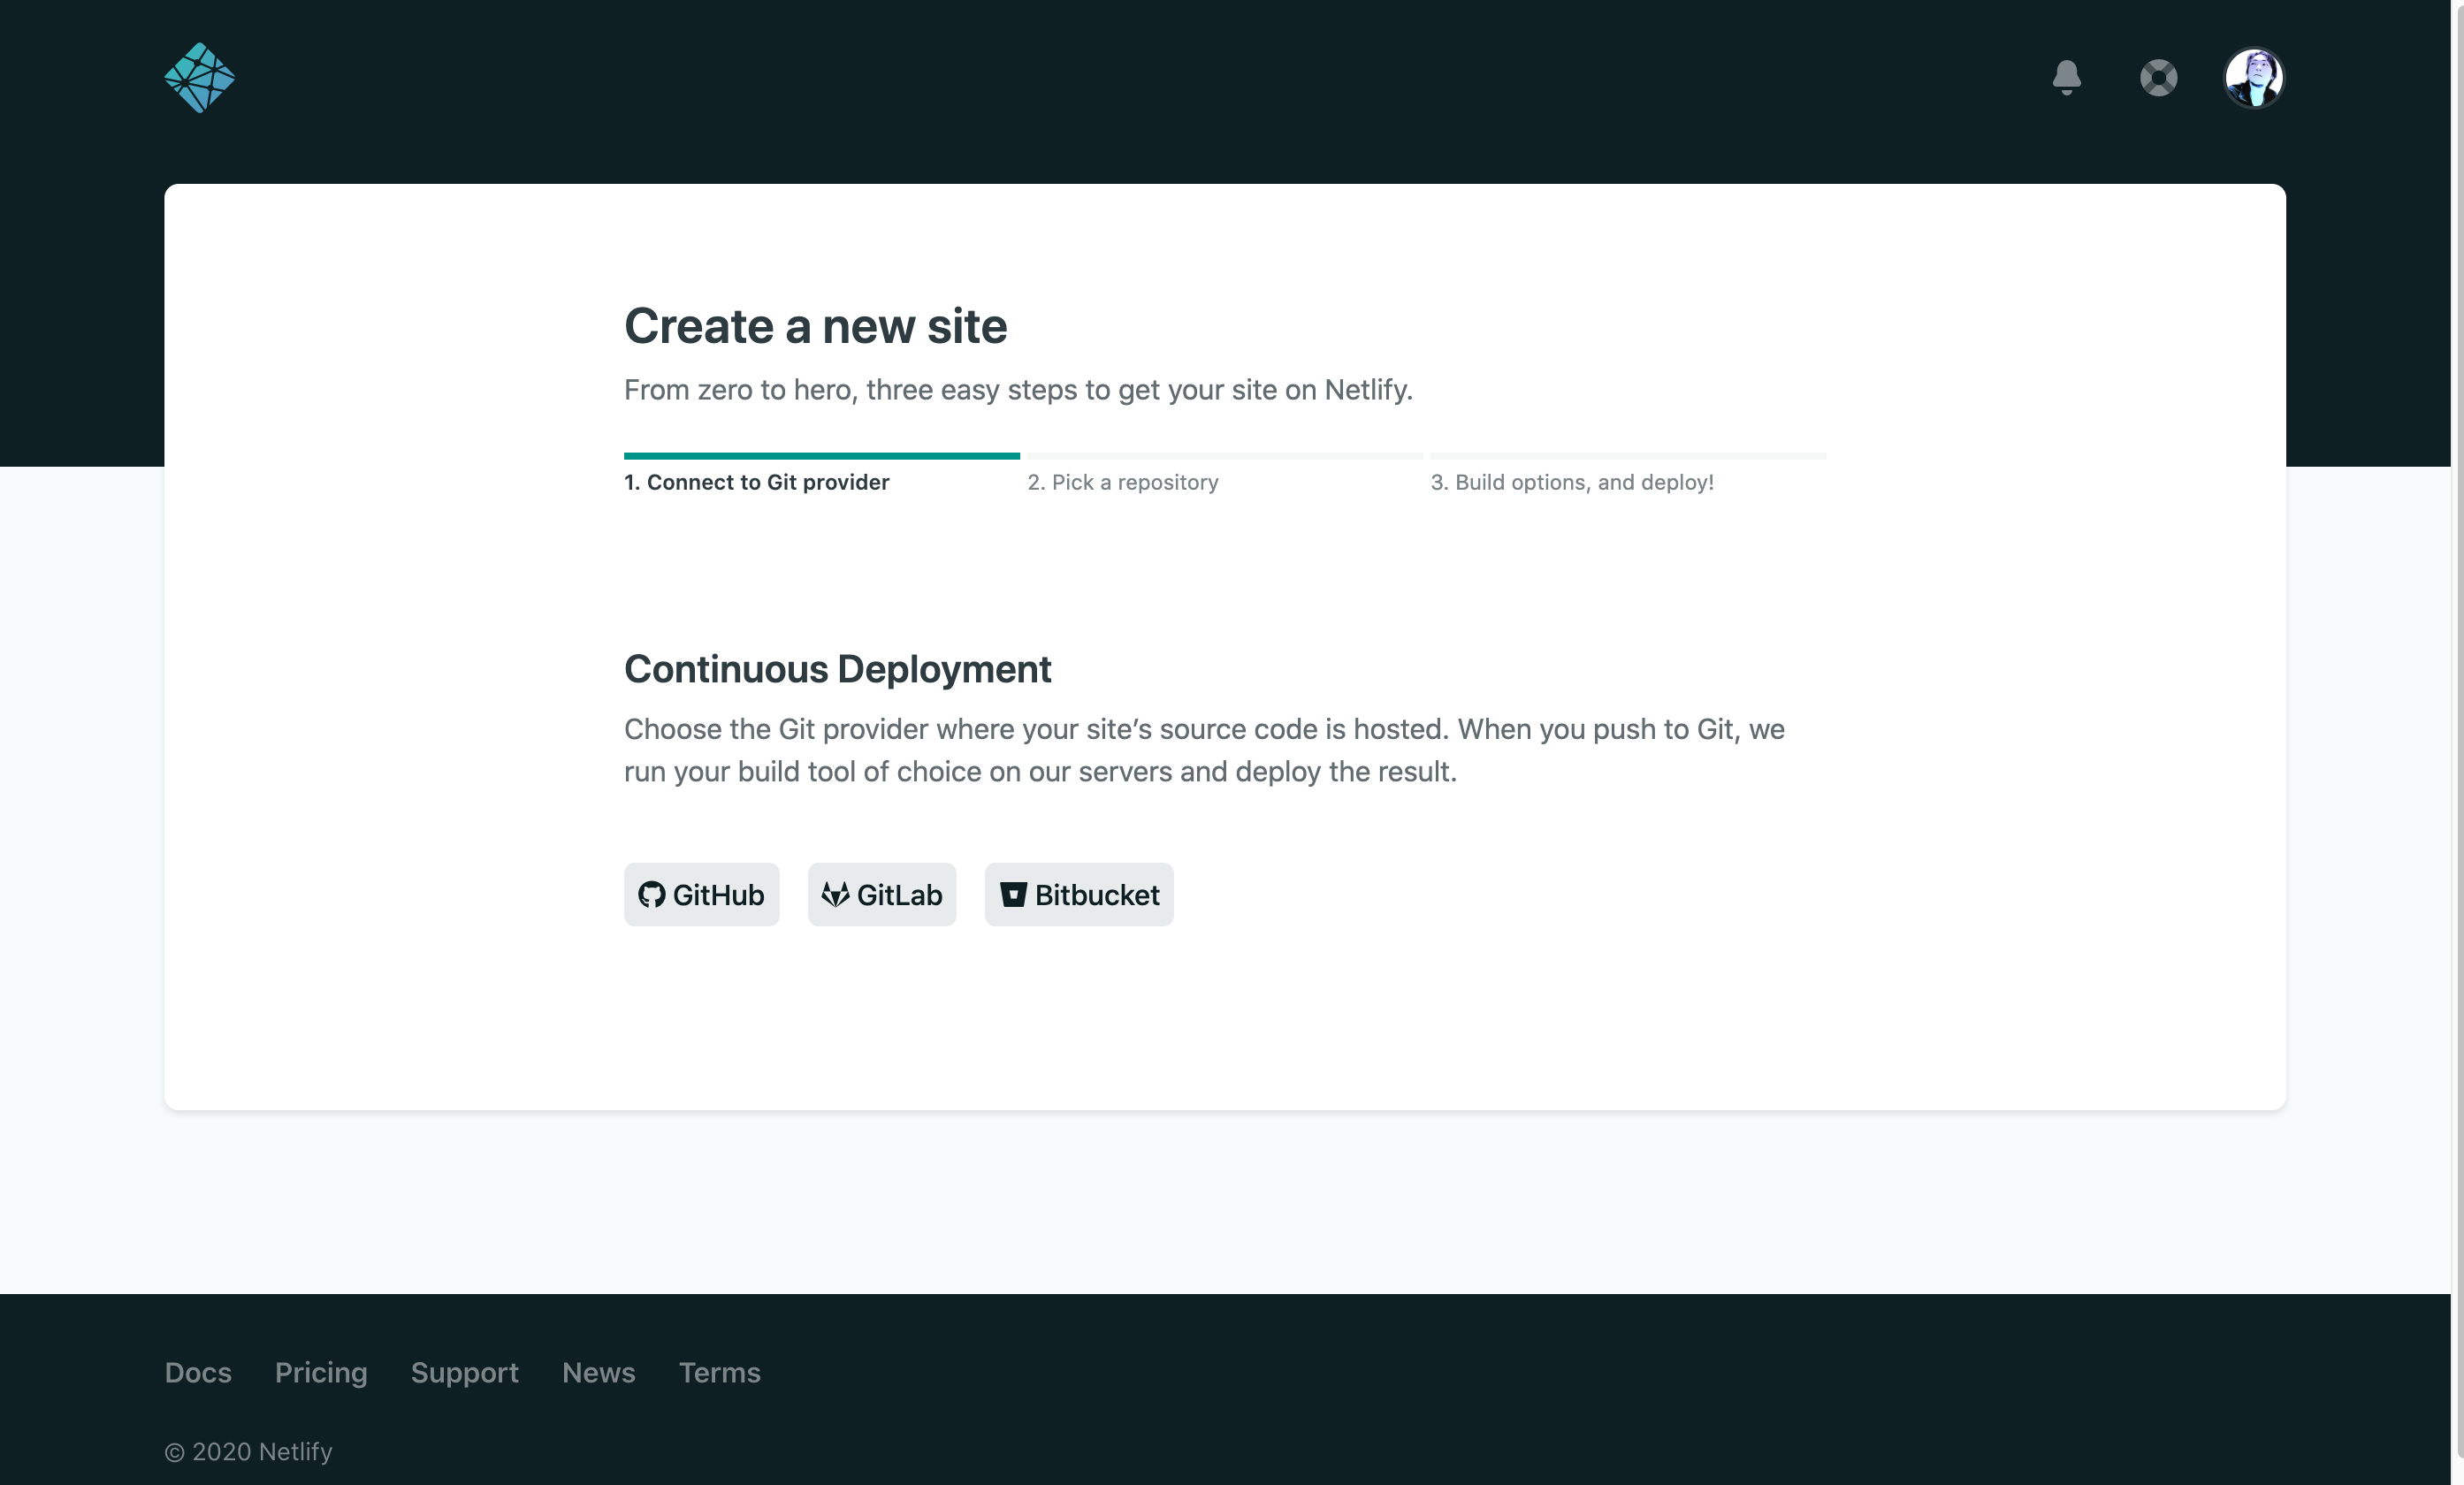The height and width of the screenshot is (1485, 2464).
Task: Open the Docs footer link
Action: [x=198, y=1372]
